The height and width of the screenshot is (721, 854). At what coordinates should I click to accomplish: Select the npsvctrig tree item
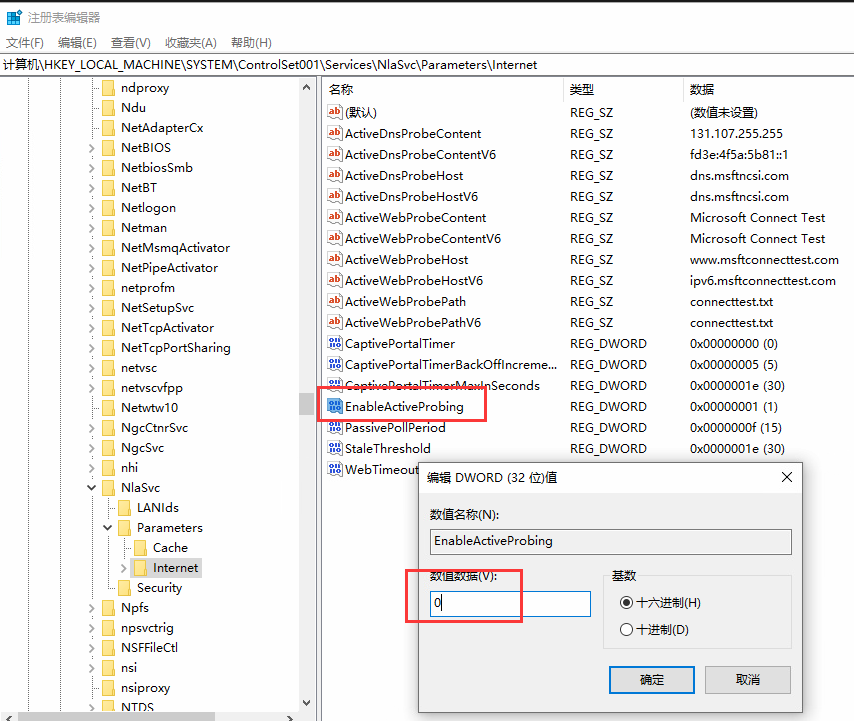click(x=147, y=628)
